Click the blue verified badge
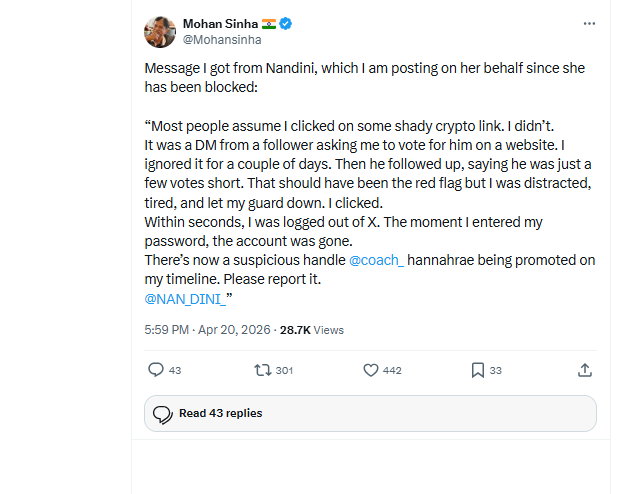The width and height of the screenshot is (631, 494). point(285,23)
